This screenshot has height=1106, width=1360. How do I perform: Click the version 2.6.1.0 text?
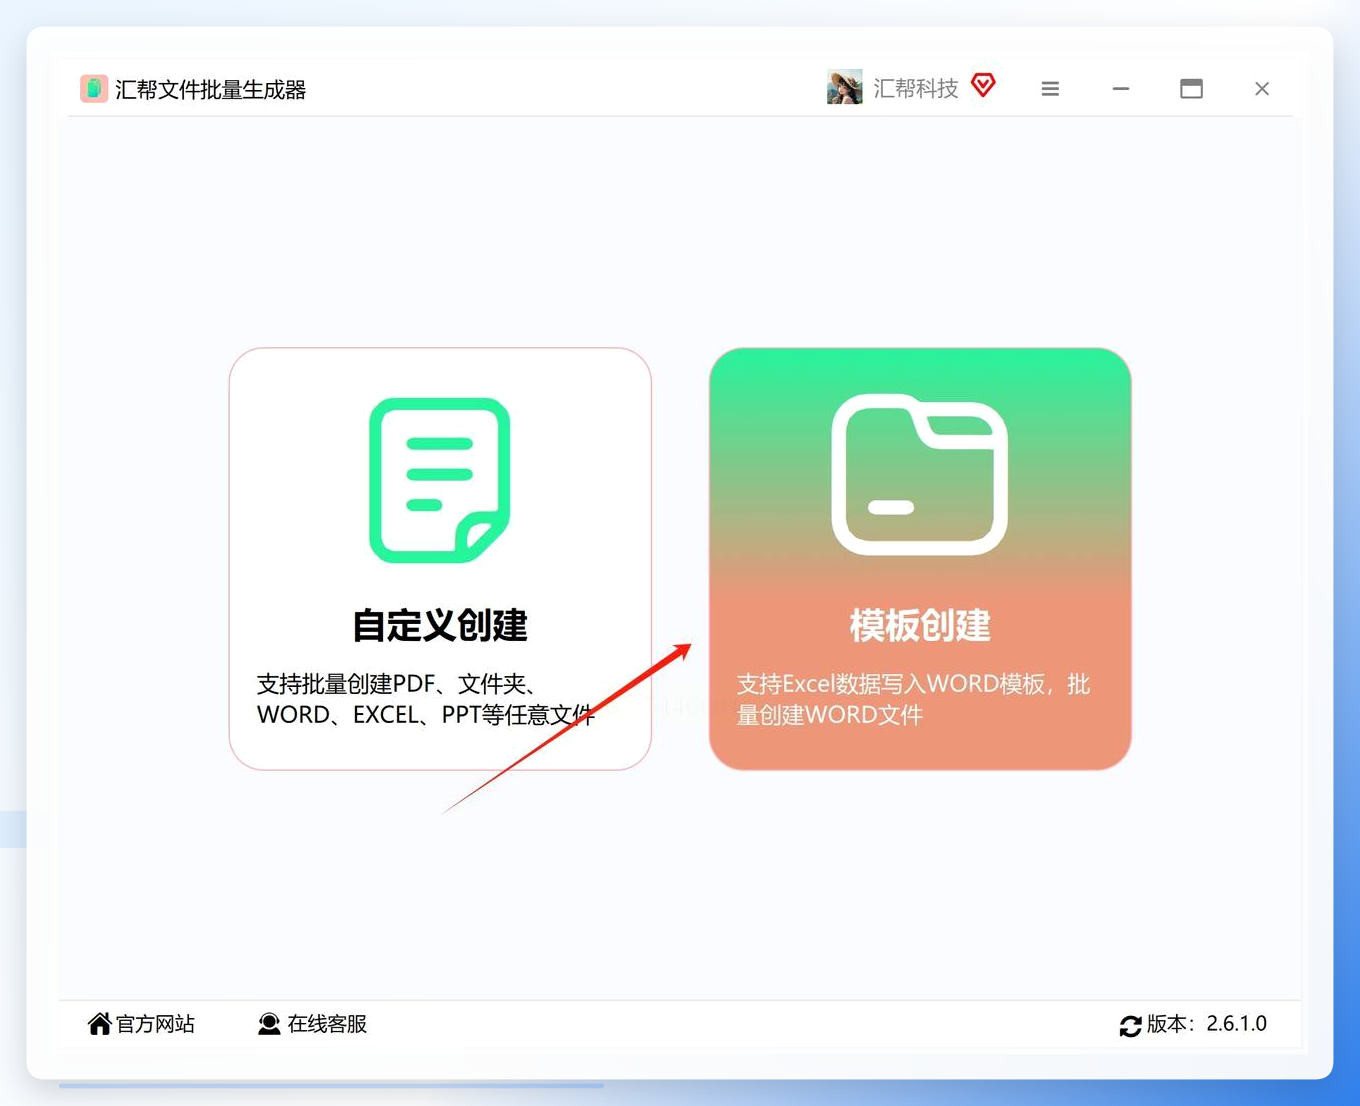coord(1207,1024)
